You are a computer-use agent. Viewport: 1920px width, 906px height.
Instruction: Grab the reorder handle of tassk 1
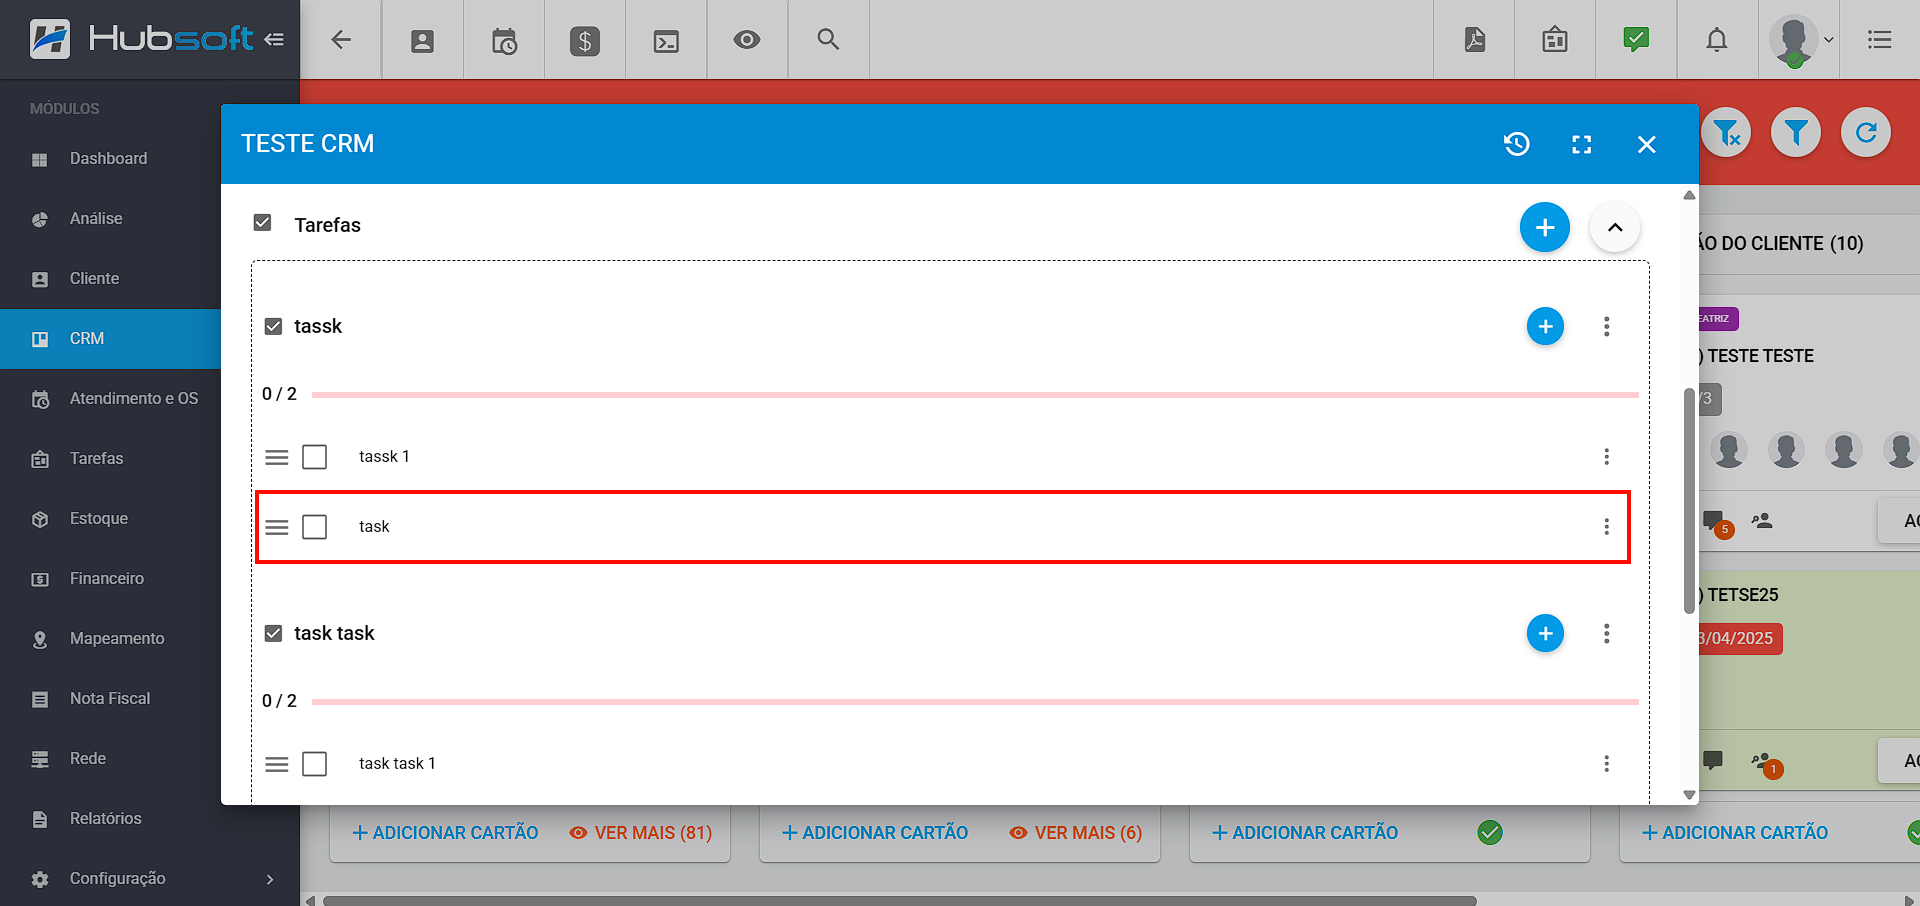(x=277, y=457)
